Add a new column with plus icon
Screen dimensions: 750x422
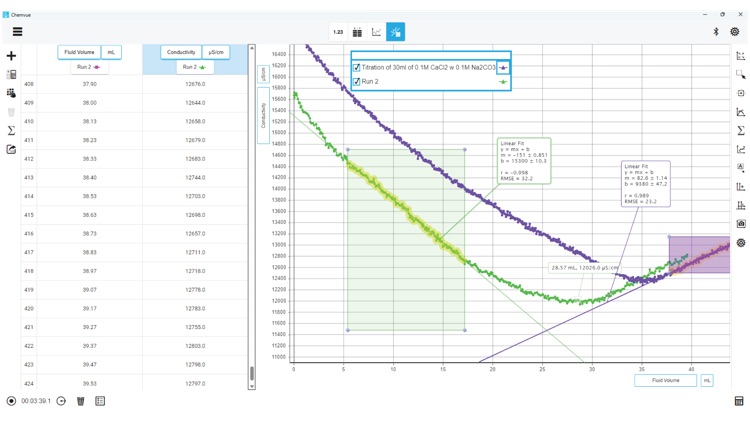[x=11, y=56]
